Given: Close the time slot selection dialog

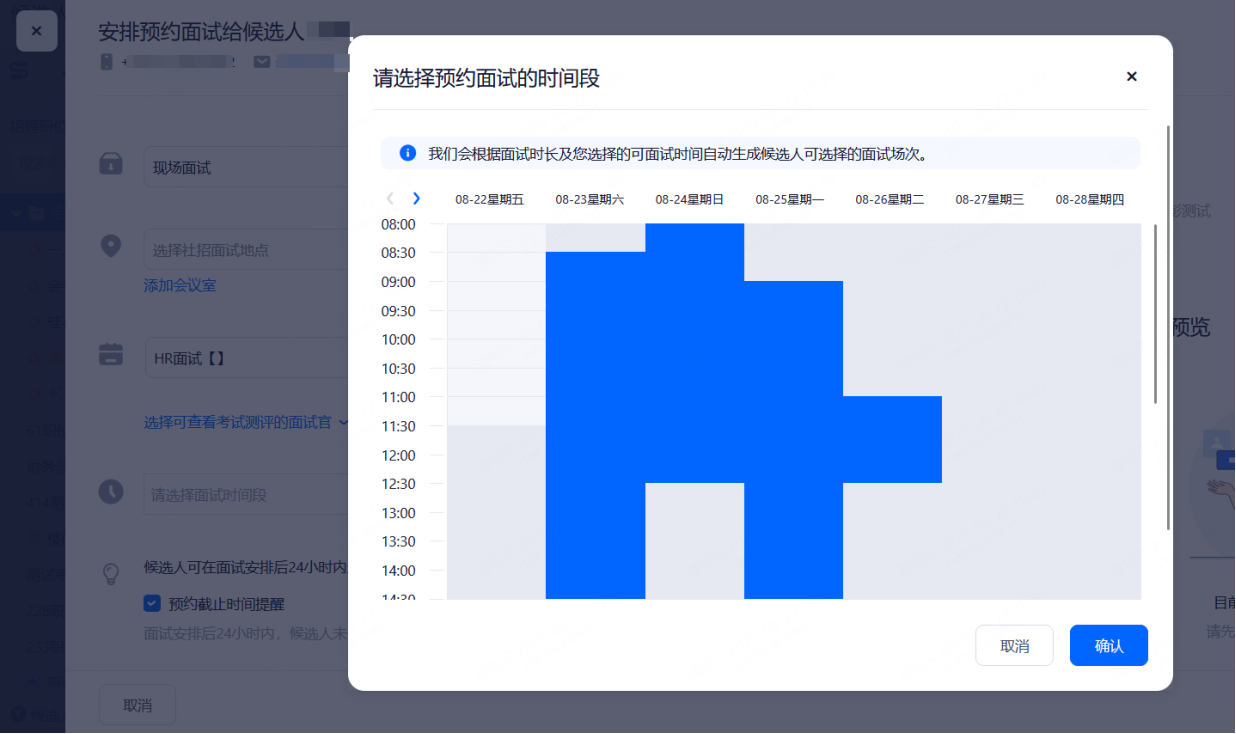Looking at the screenshot, I should click(x=1131, y=76).
